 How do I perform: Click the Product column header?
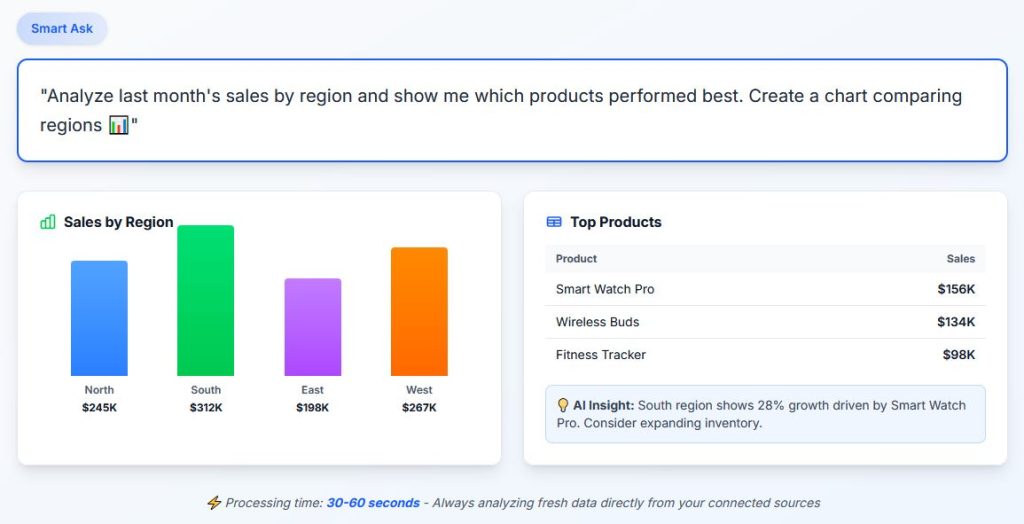pyautogui.click(x=577, y=259)
